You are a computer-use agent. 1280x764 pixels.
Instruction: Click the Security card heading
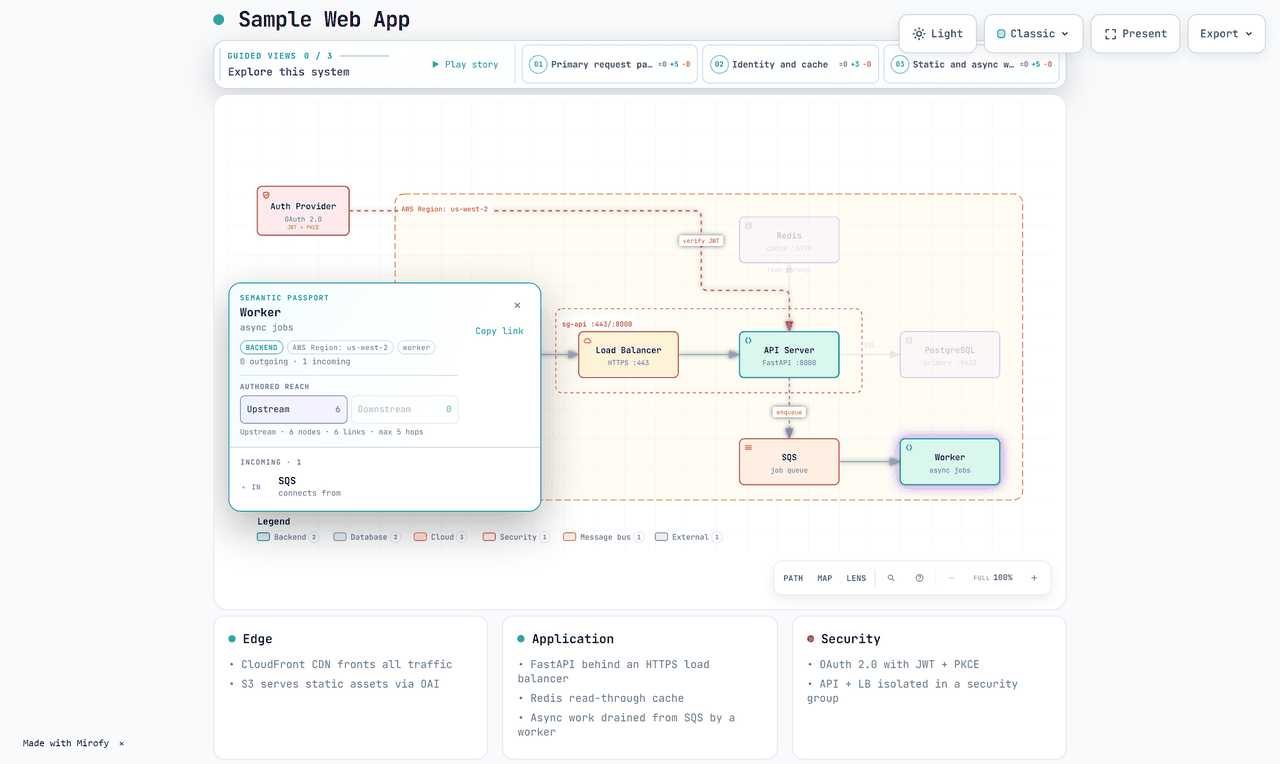pos(851,639)
